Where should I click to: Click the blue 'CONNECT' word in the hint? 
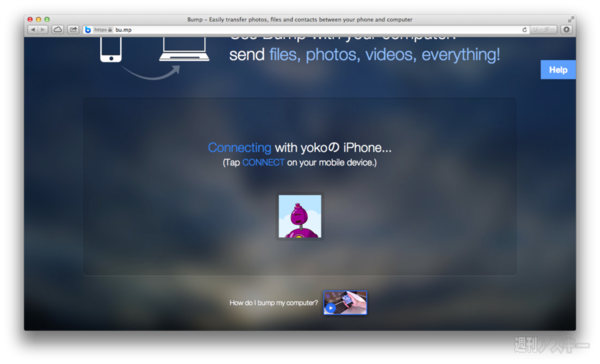263,163
